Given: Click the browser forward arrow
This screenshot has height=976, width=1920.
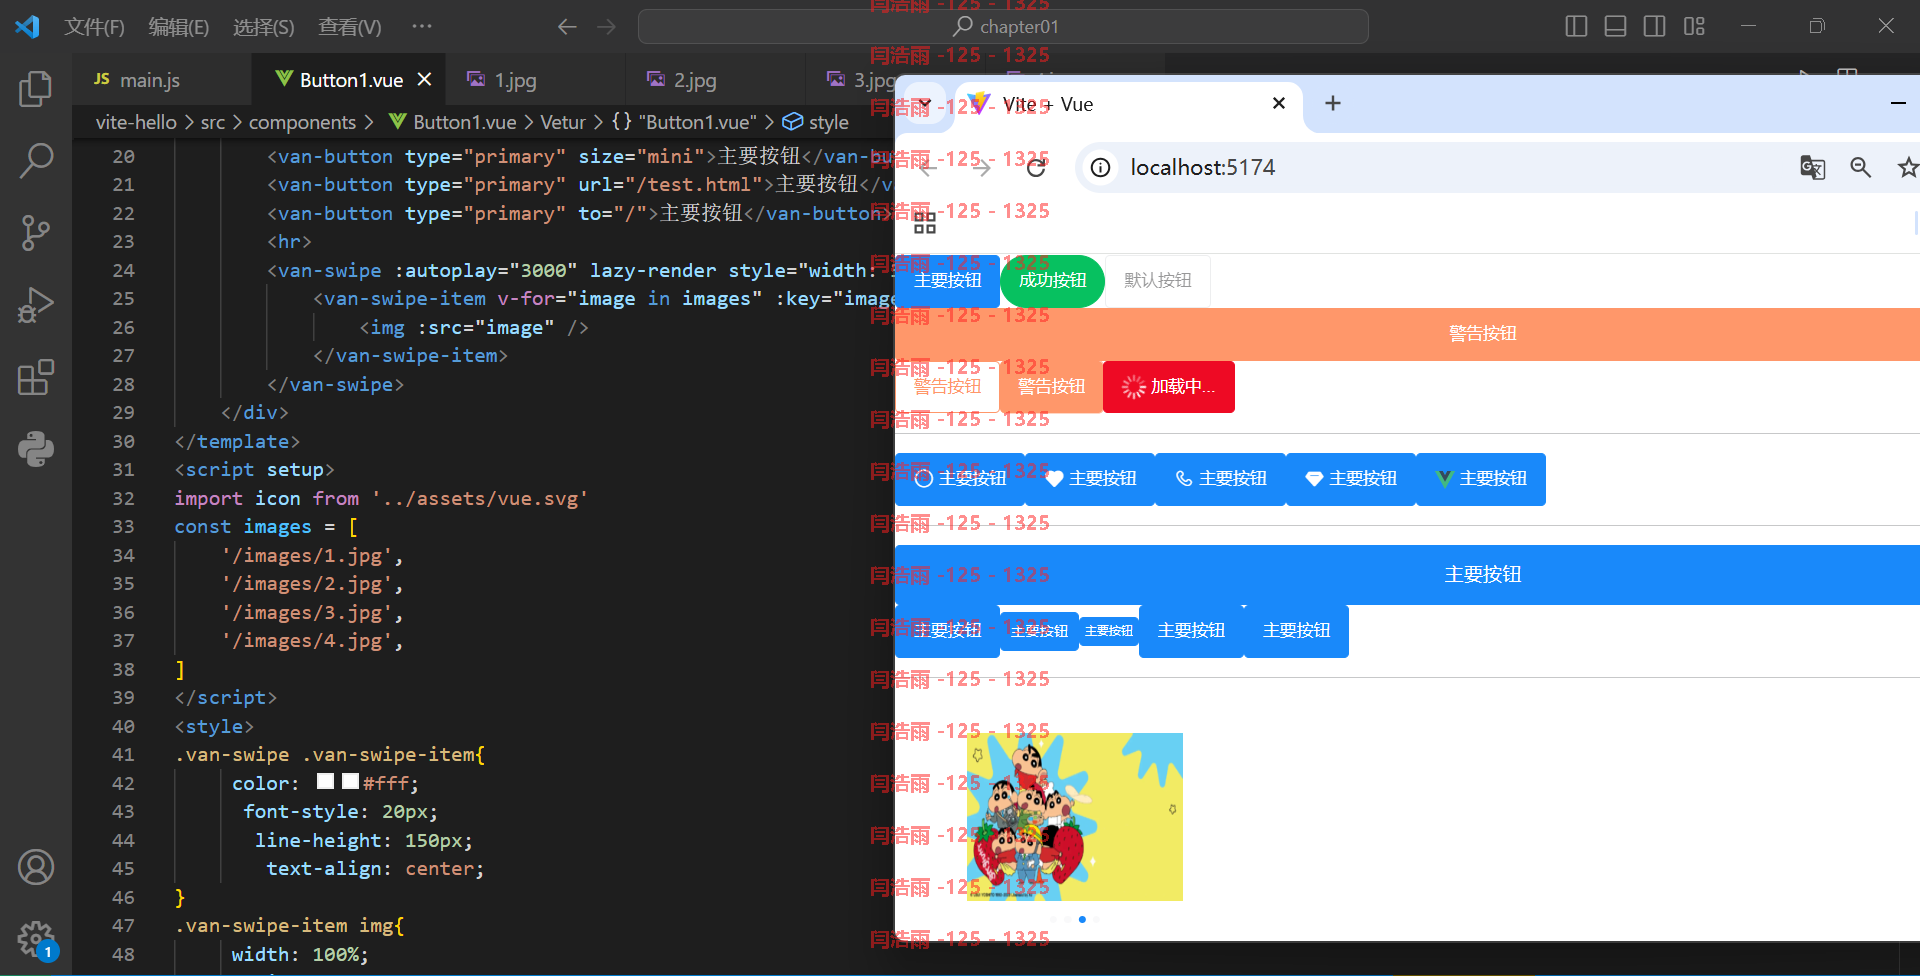Looking at the screenshot, I should [982, 168].
